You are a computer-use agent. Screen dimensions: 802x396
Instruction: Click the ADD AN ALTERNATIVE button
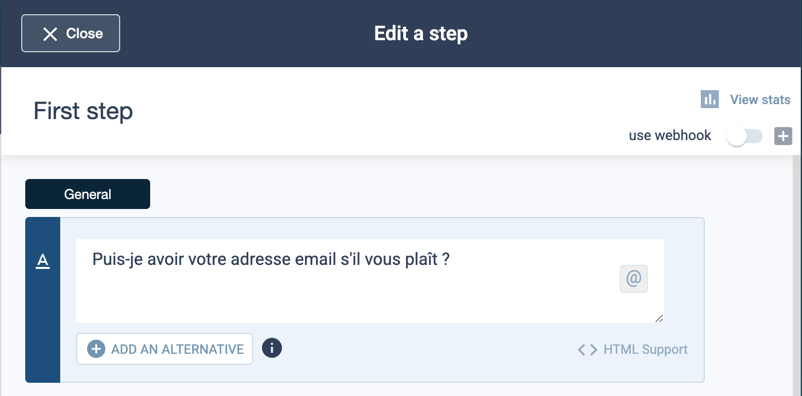pyautogui.click(x=164, y=349)
